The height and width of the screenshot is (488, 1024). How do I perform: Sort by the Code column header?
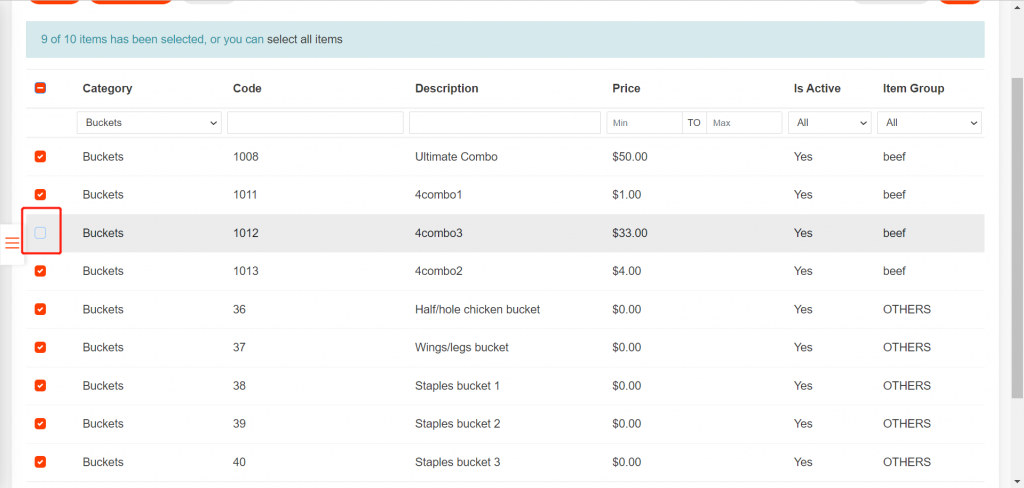click(247, 88)
